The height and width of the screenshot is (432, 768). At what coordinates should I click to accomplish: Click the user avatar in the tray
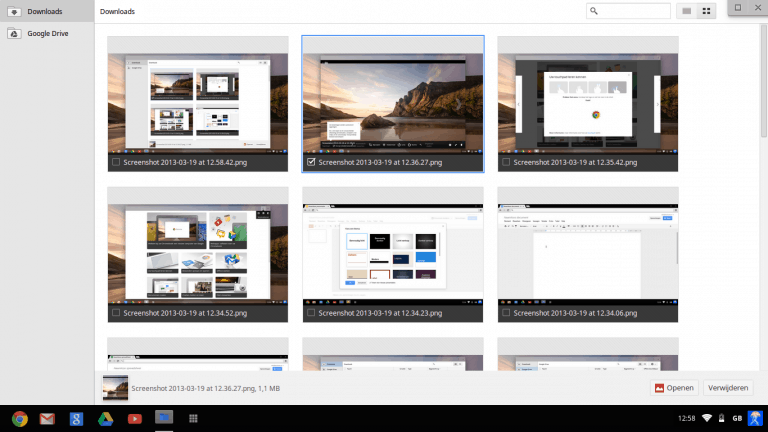point(755,418)
